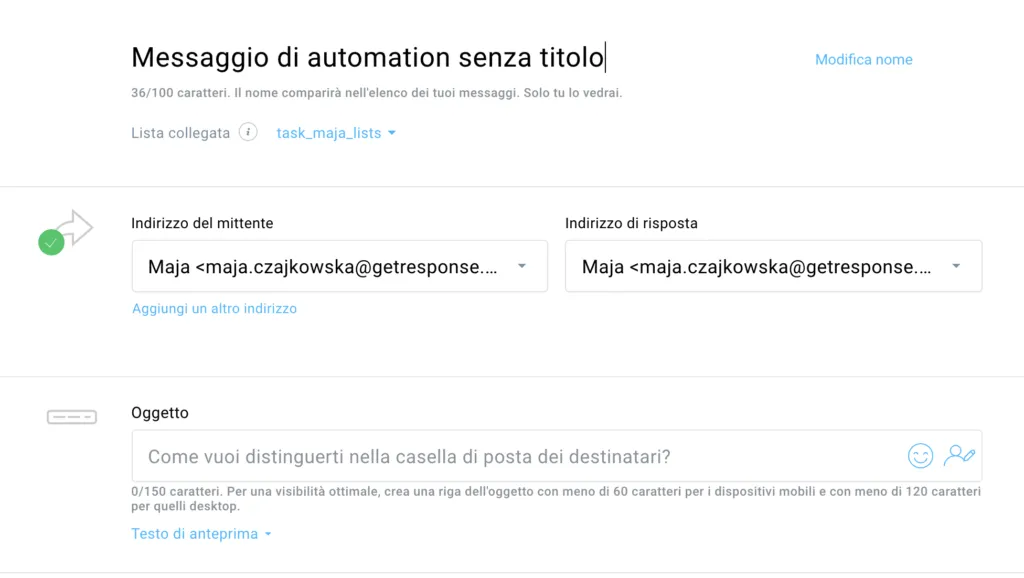This screenshot has width=1024, height=578.
Task: Click the caret arrow after task_maja_lists
Action: 392,133
